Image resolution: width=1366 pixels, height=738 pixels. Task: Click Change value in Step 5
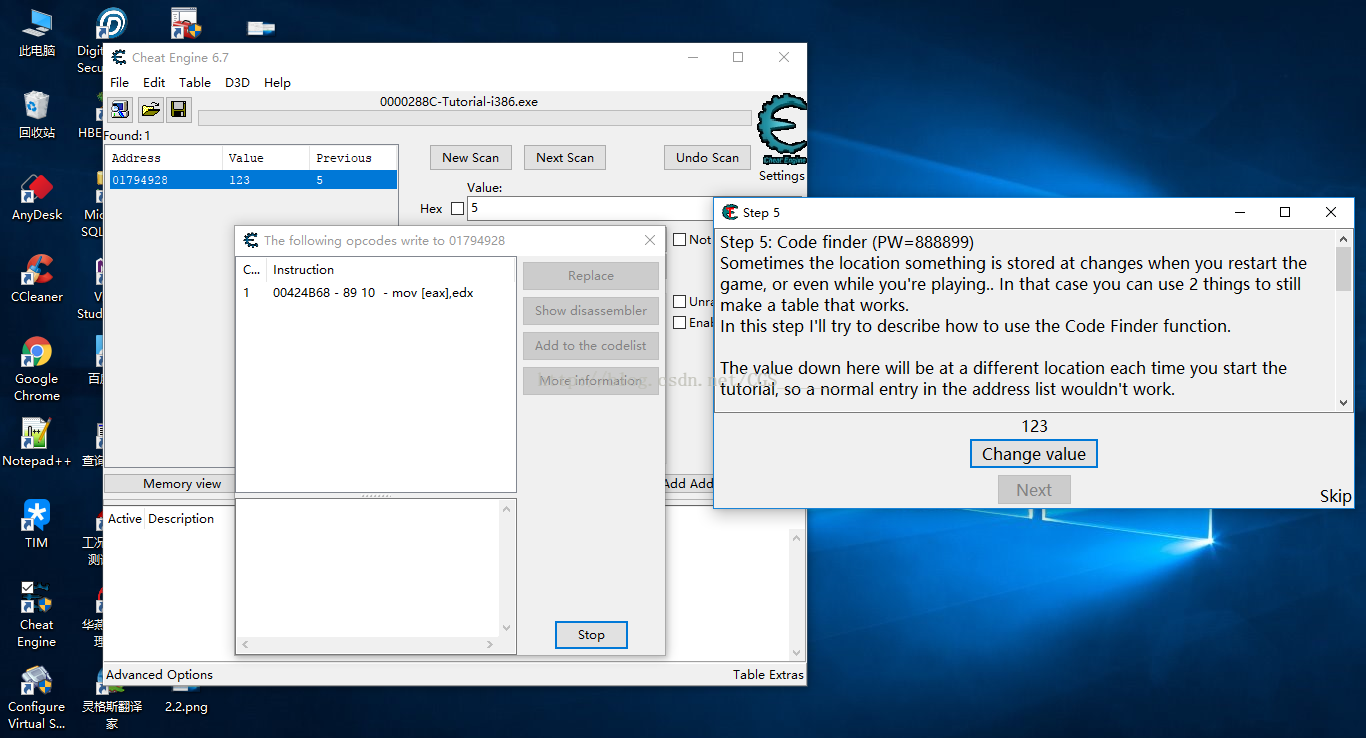click(1034, 454)
